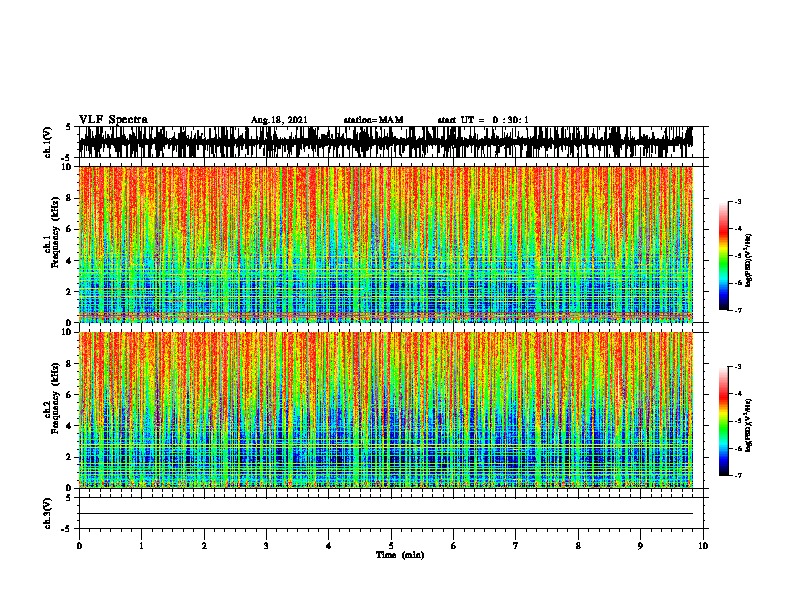
Task: Click the time axis tick label '1'
Action: (141, 545)
